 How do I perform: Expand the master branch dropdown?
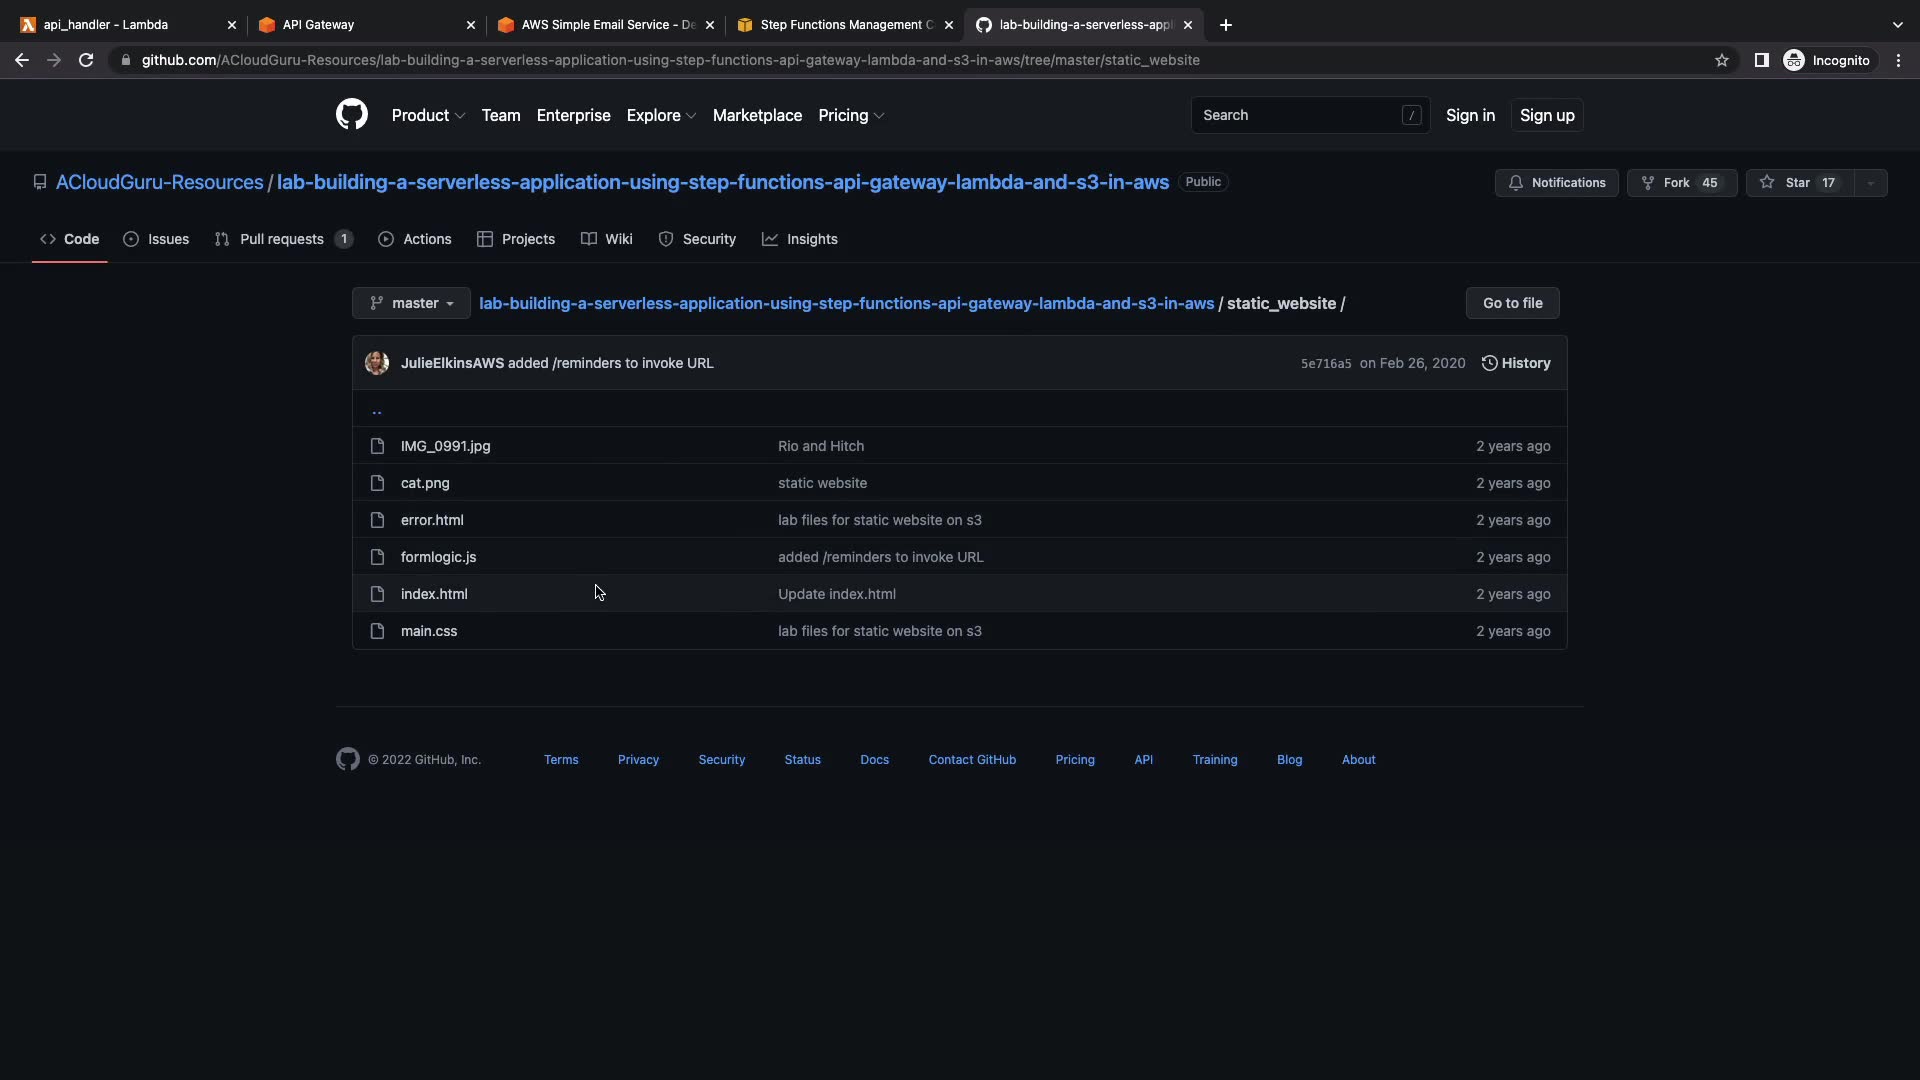pos(411,303)
